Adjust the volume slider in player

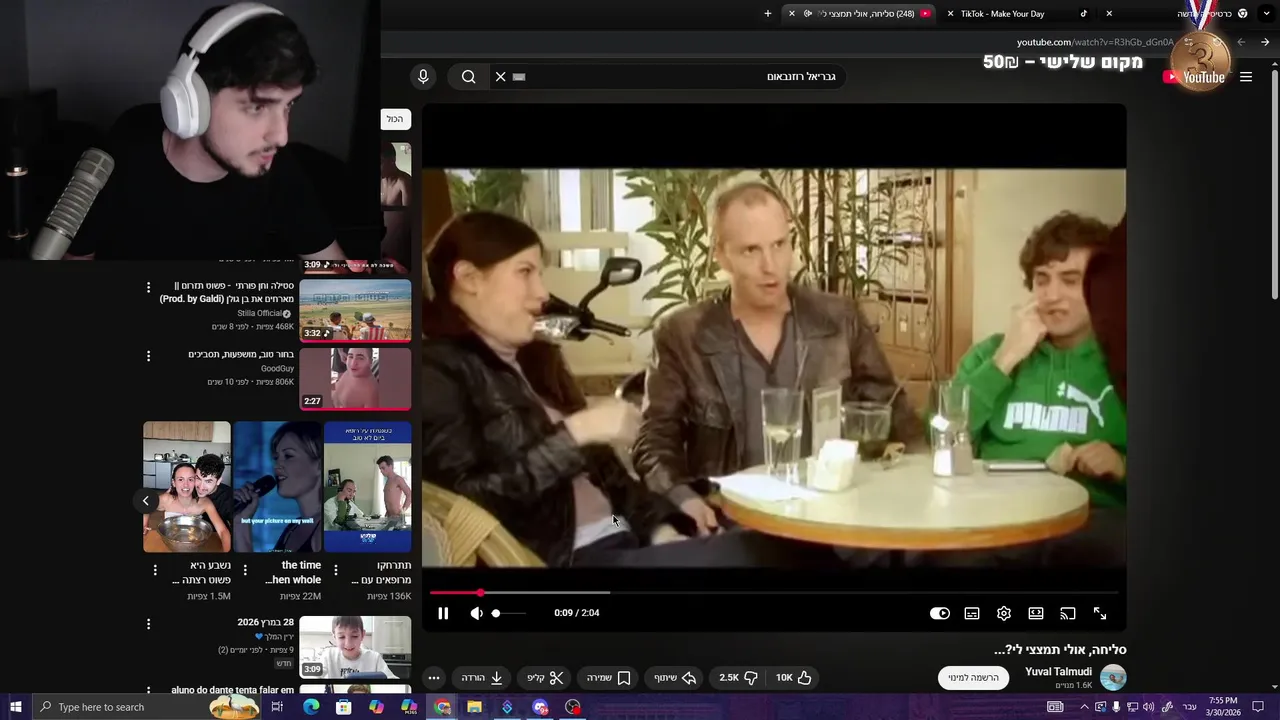(x=509, y=613)
